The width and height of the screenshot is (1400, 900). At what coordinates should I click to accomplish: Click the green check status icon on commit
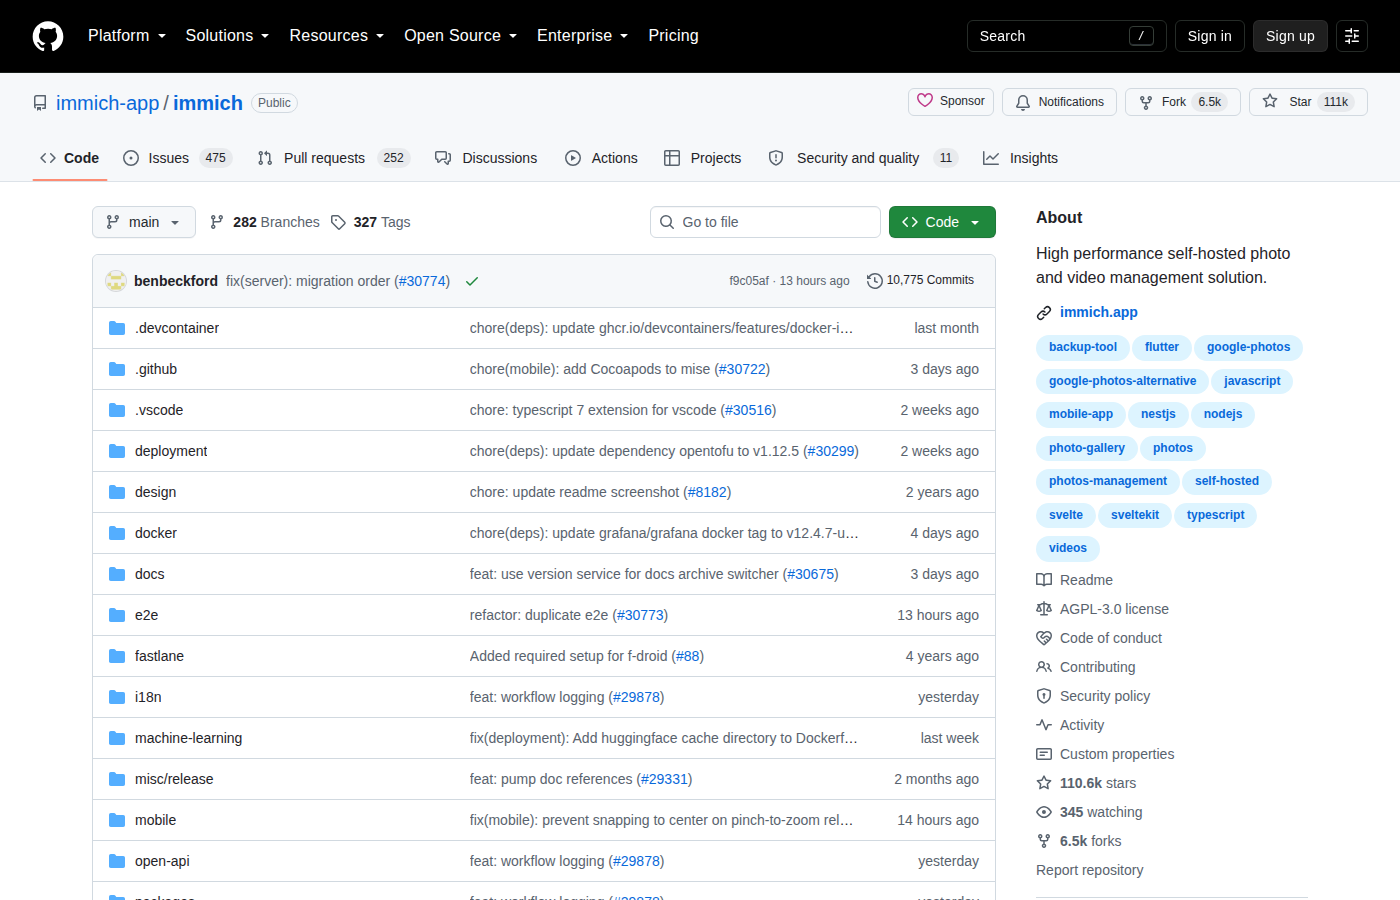tap(472, 281)
